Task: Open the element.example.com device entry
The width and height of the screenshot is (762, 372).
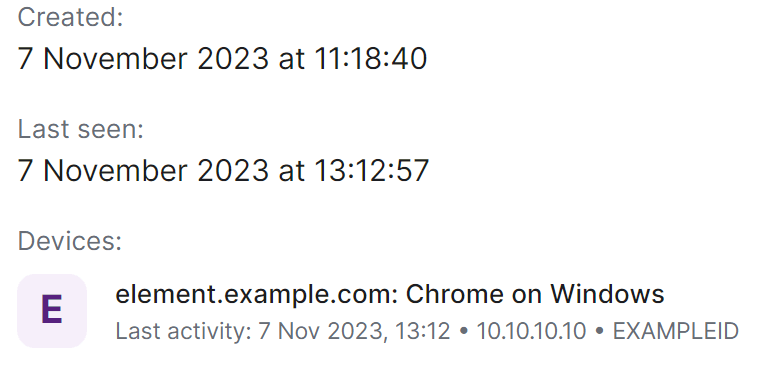Action: [x=378, y=311]
